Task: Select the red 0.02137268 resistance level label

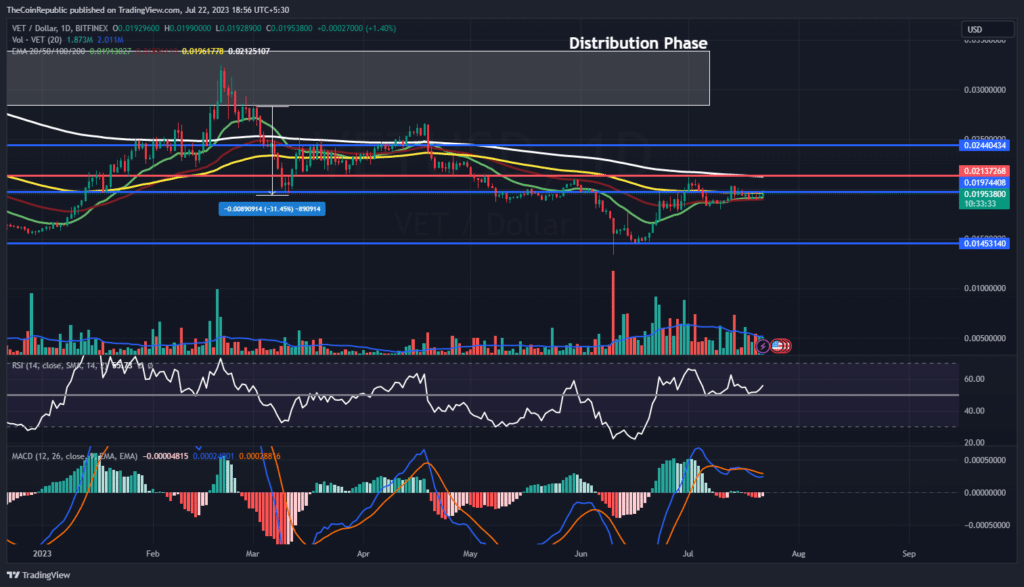Action: tap(985, 172)
